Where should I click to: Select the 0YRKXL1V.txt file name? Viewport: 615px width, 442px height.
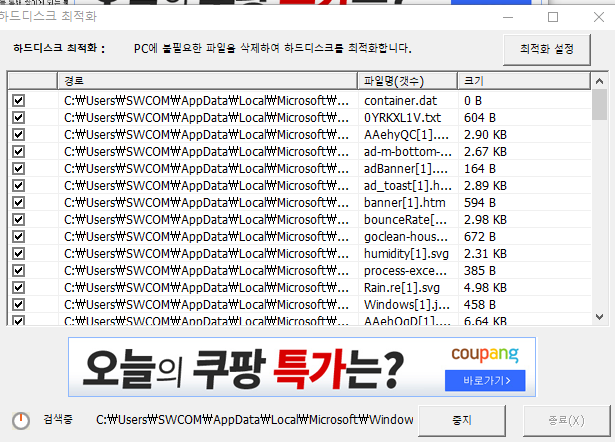pyautogui.click(x=402, y=118)
